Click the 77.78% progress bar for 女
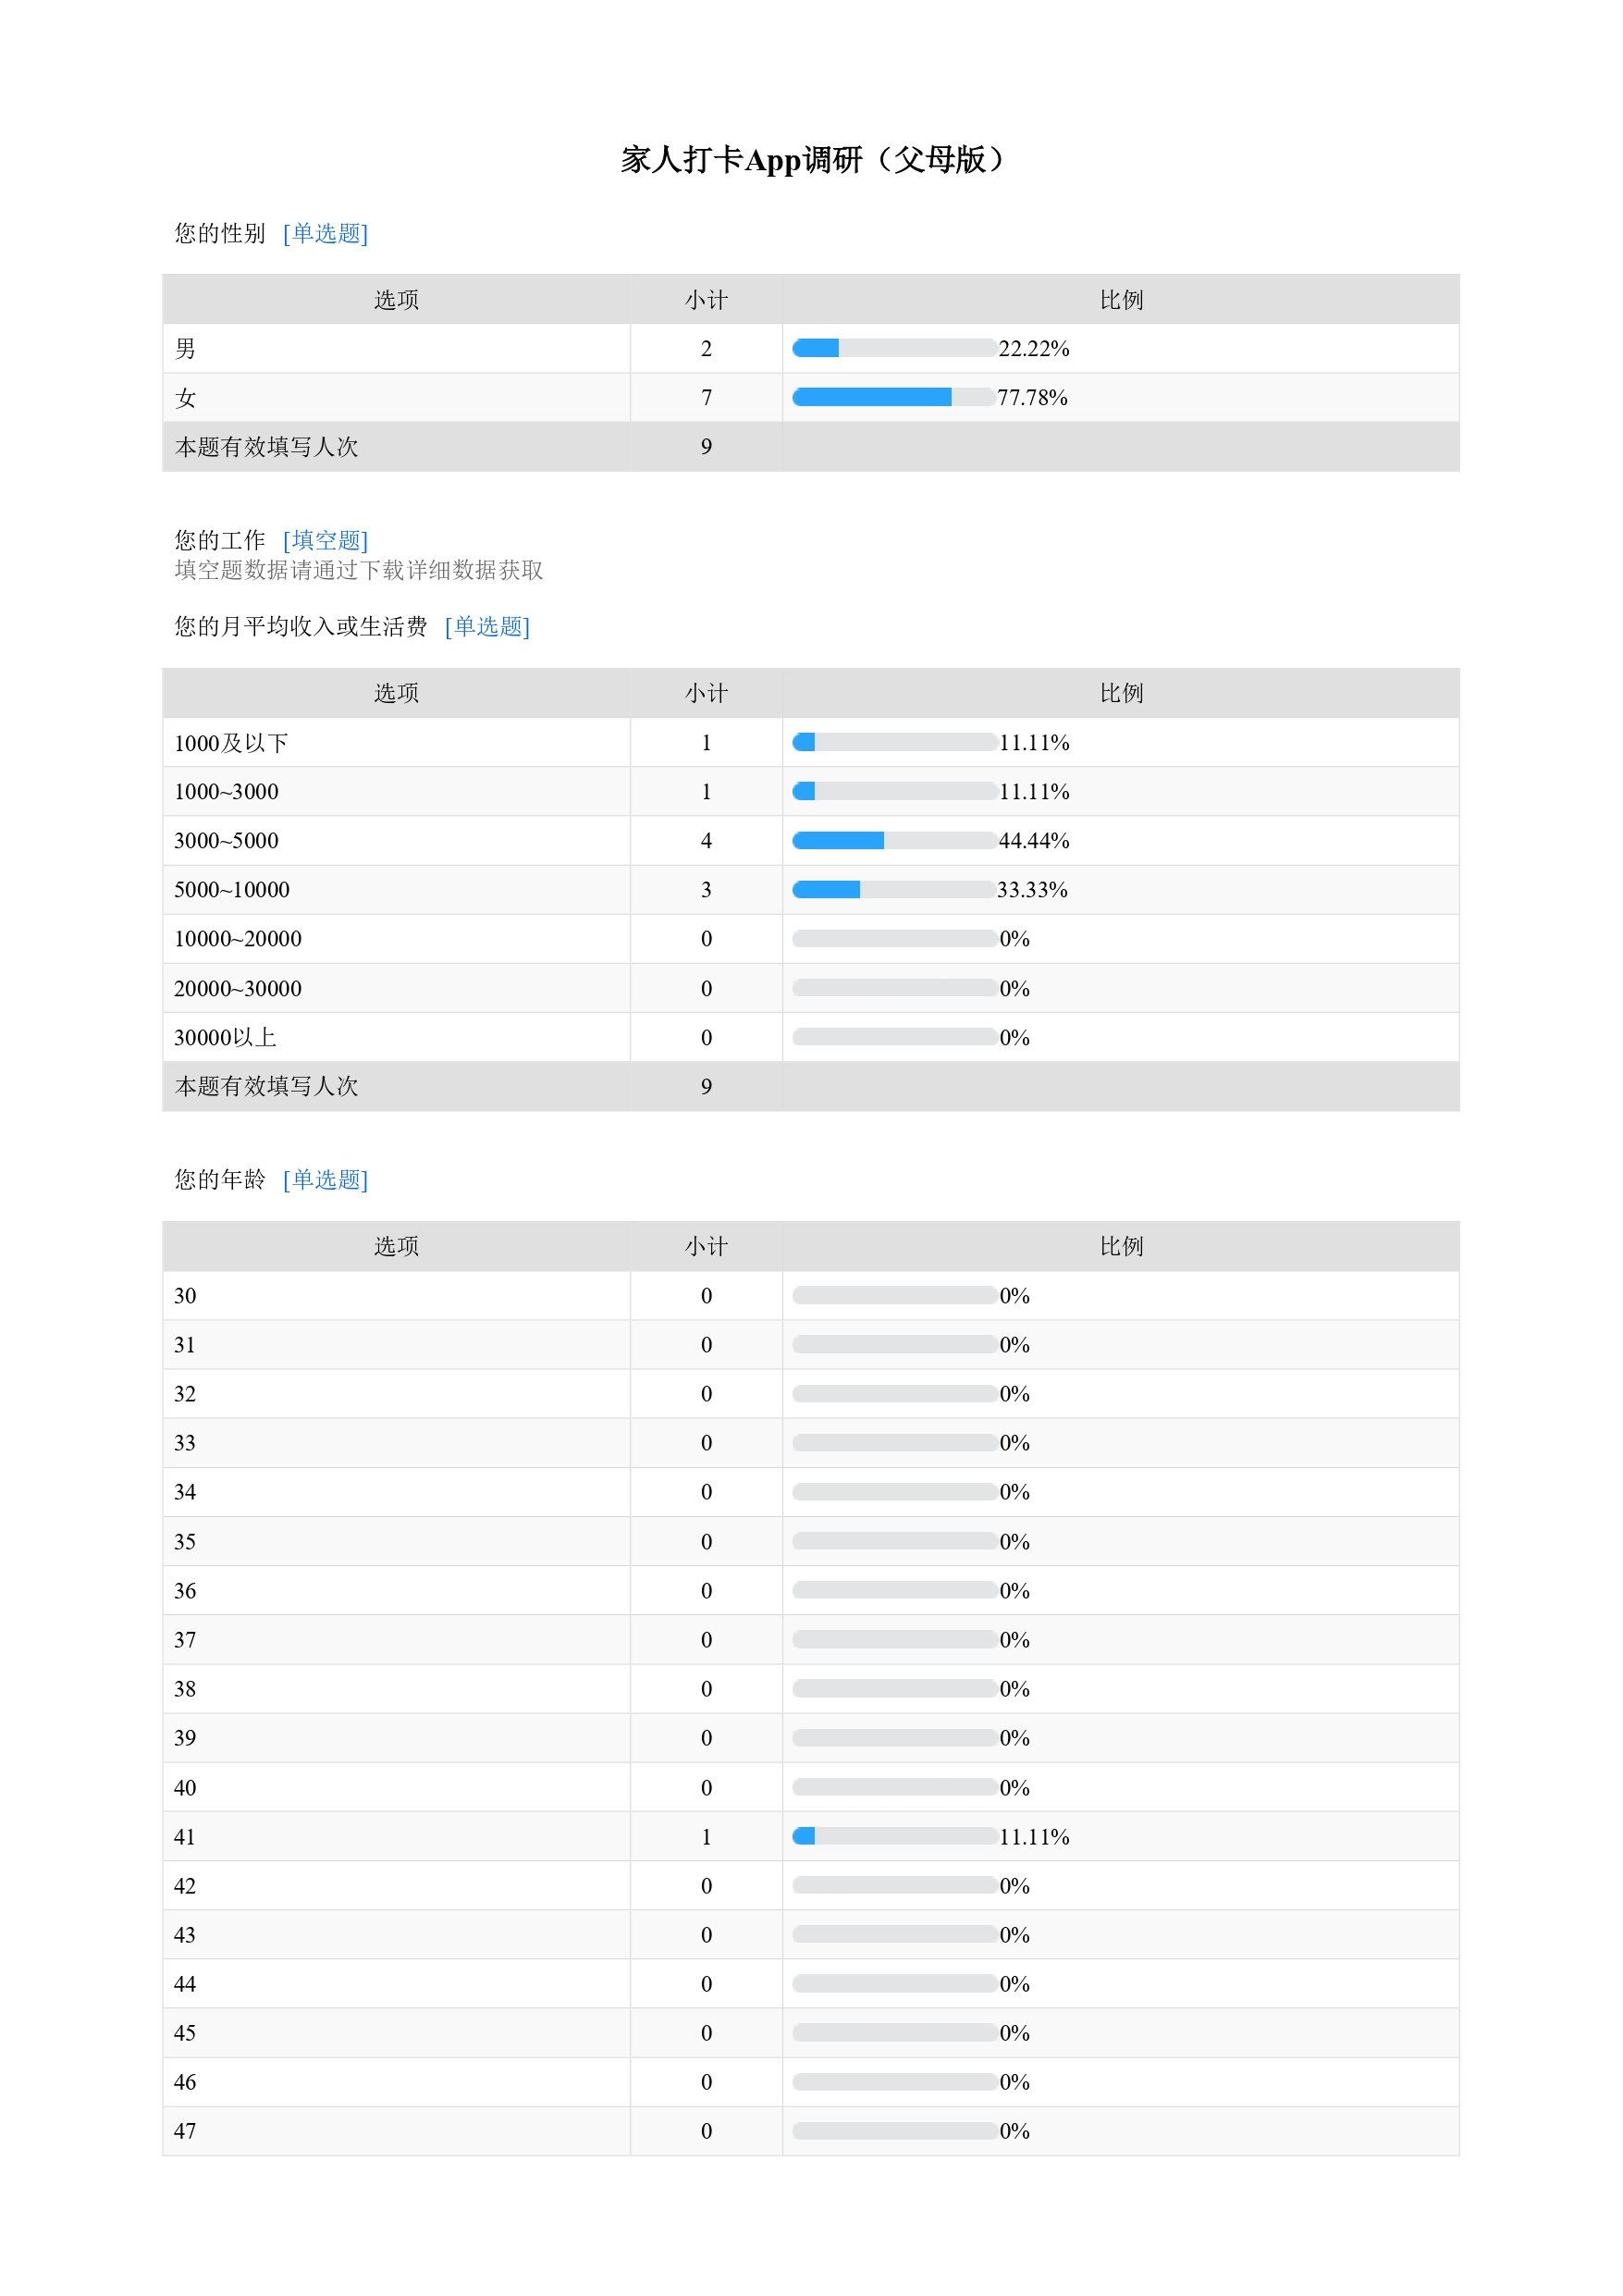Screen dimensions: 1623x2296 tap(894, 397)
